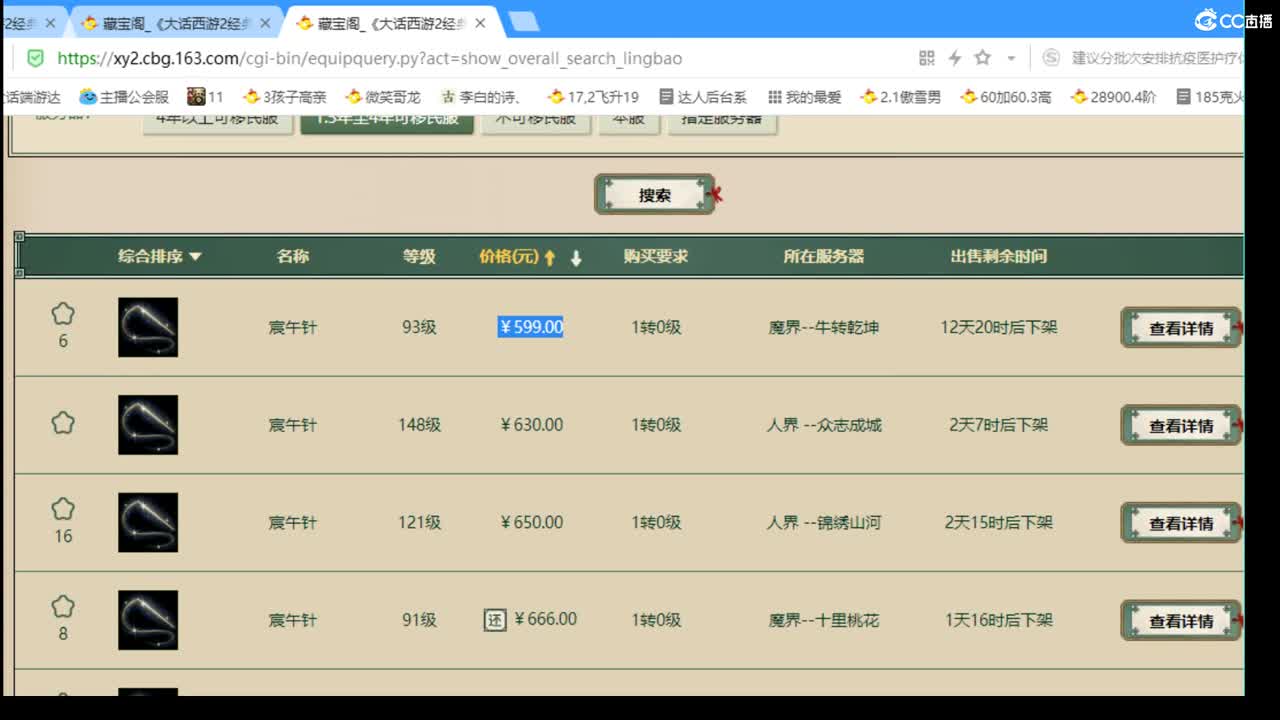
Task: Click the lightning speed-mode icon
Action: tap(955, 58)
